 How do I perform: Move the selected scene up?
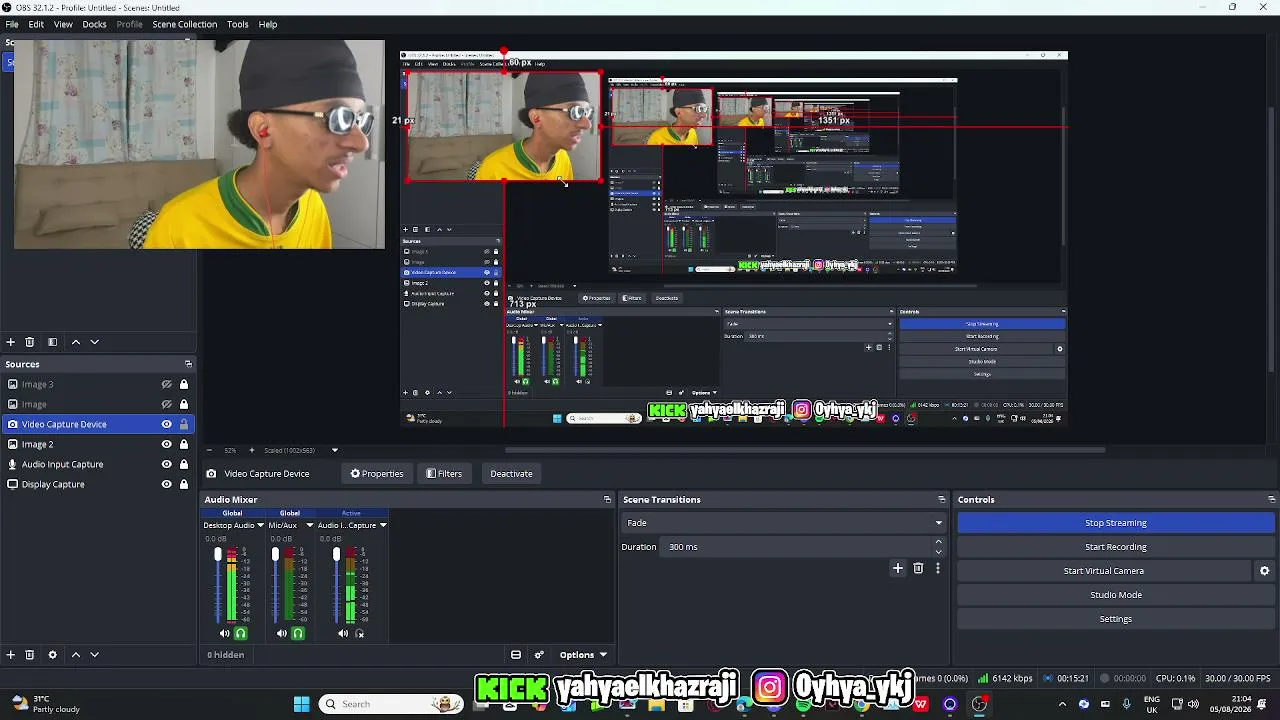(75, 342)
